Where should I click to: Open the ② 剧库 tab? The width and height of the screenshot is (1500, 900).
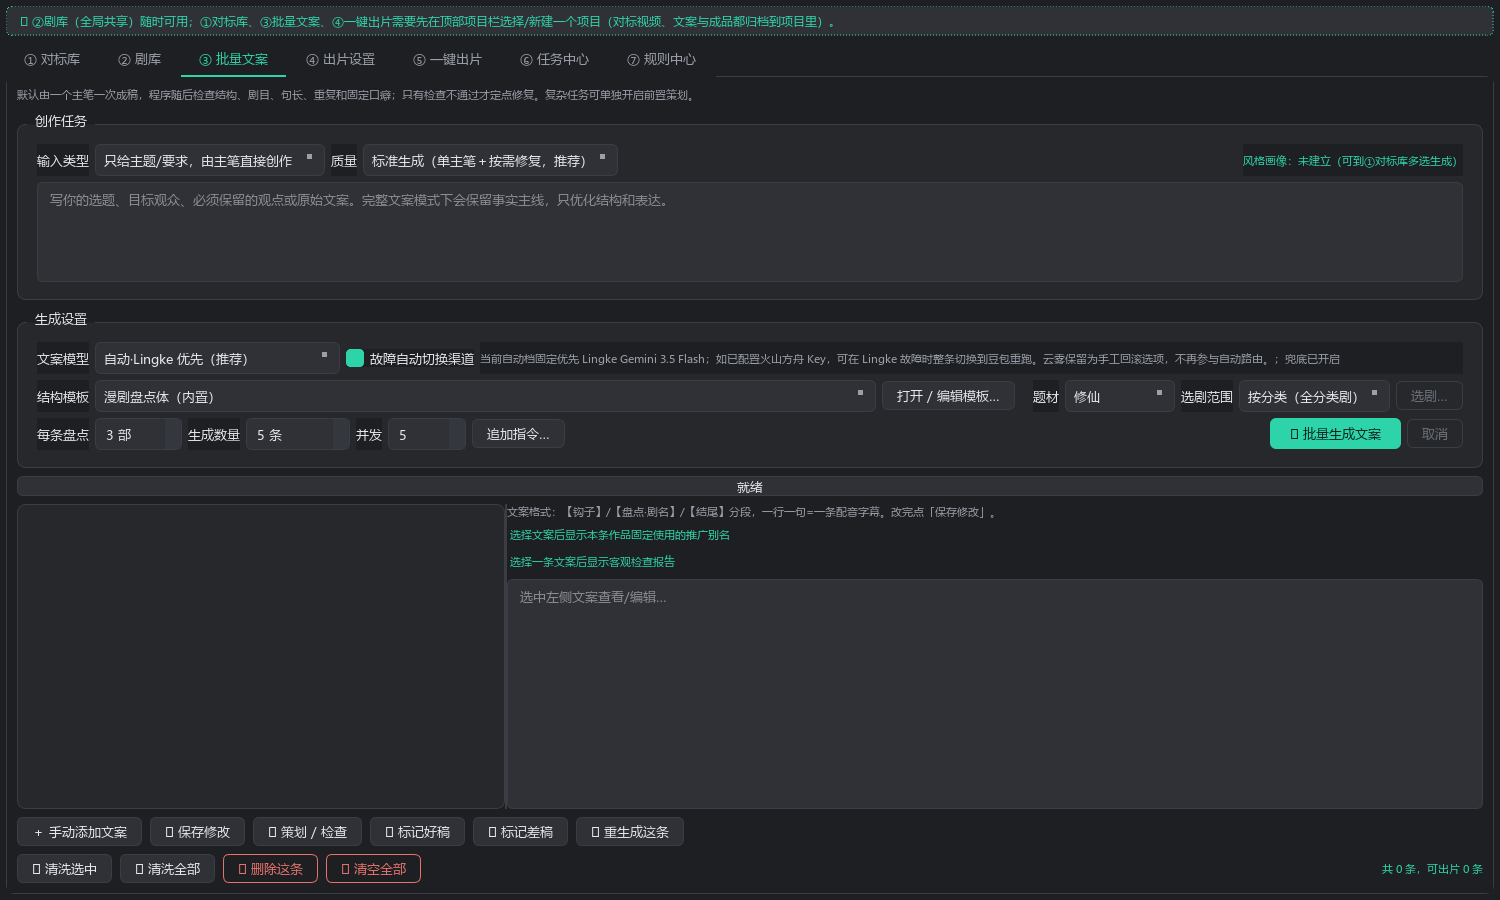click(139, 60)
